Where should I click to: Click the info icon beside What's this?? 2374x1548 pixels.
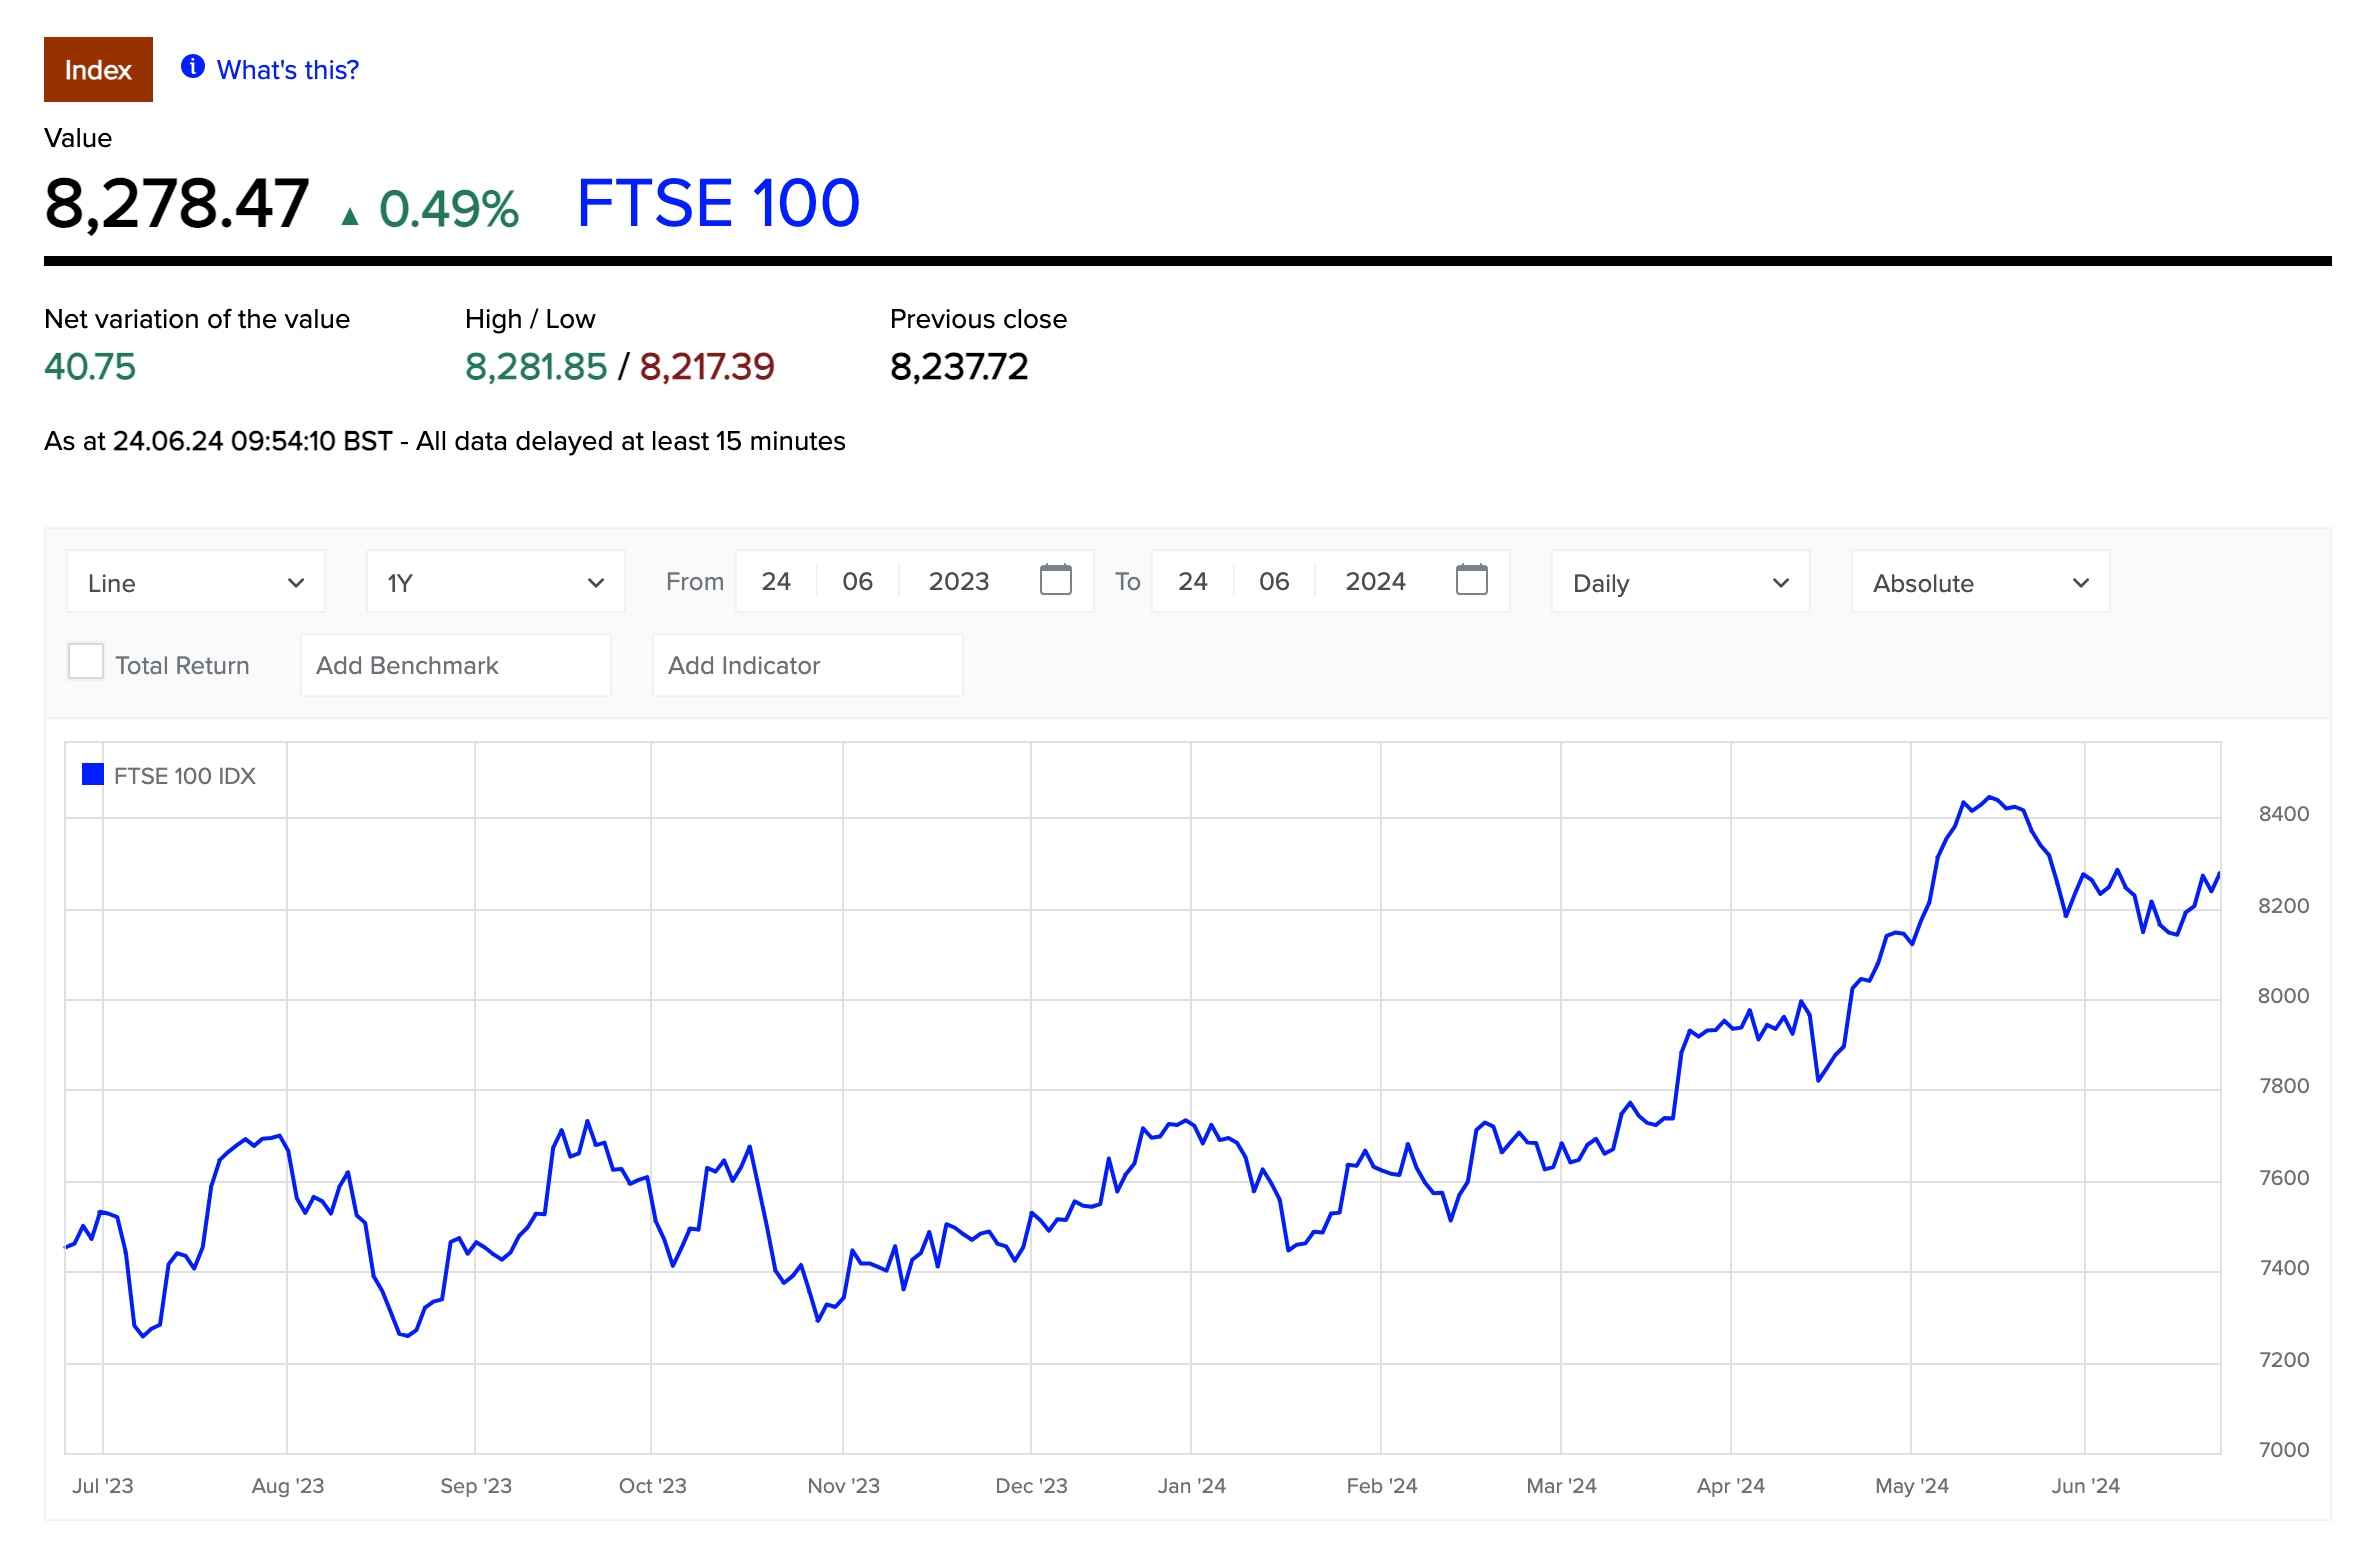tap(192, 67)
